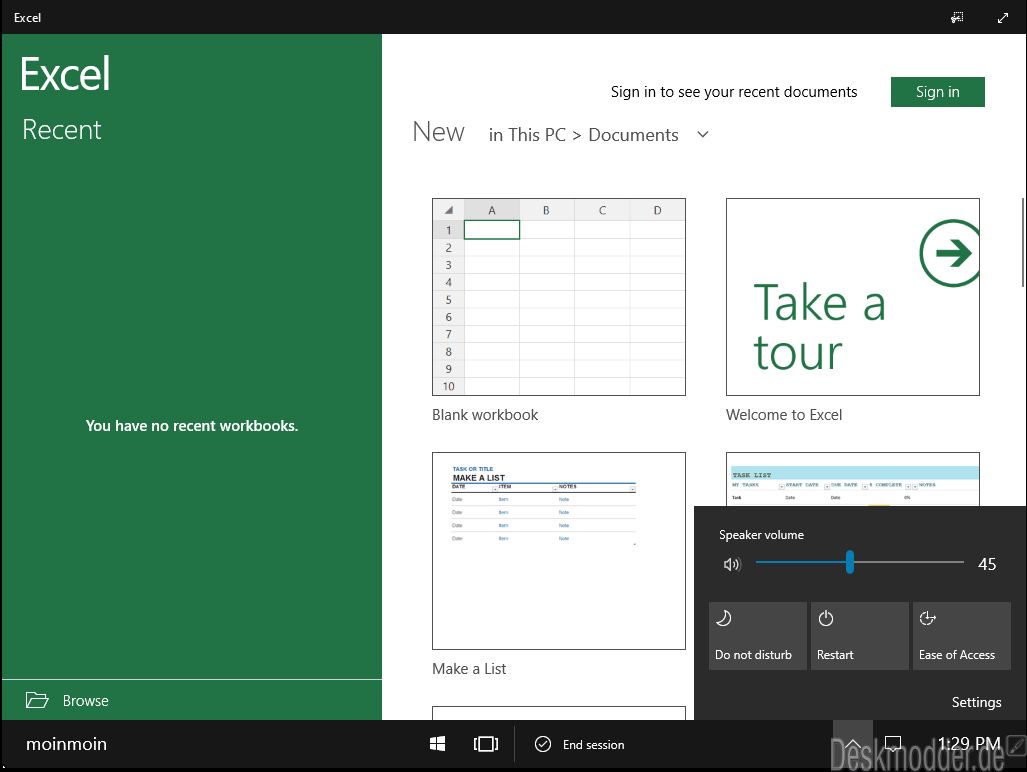Click End session on the taskbar

click(x=579, y=744)
